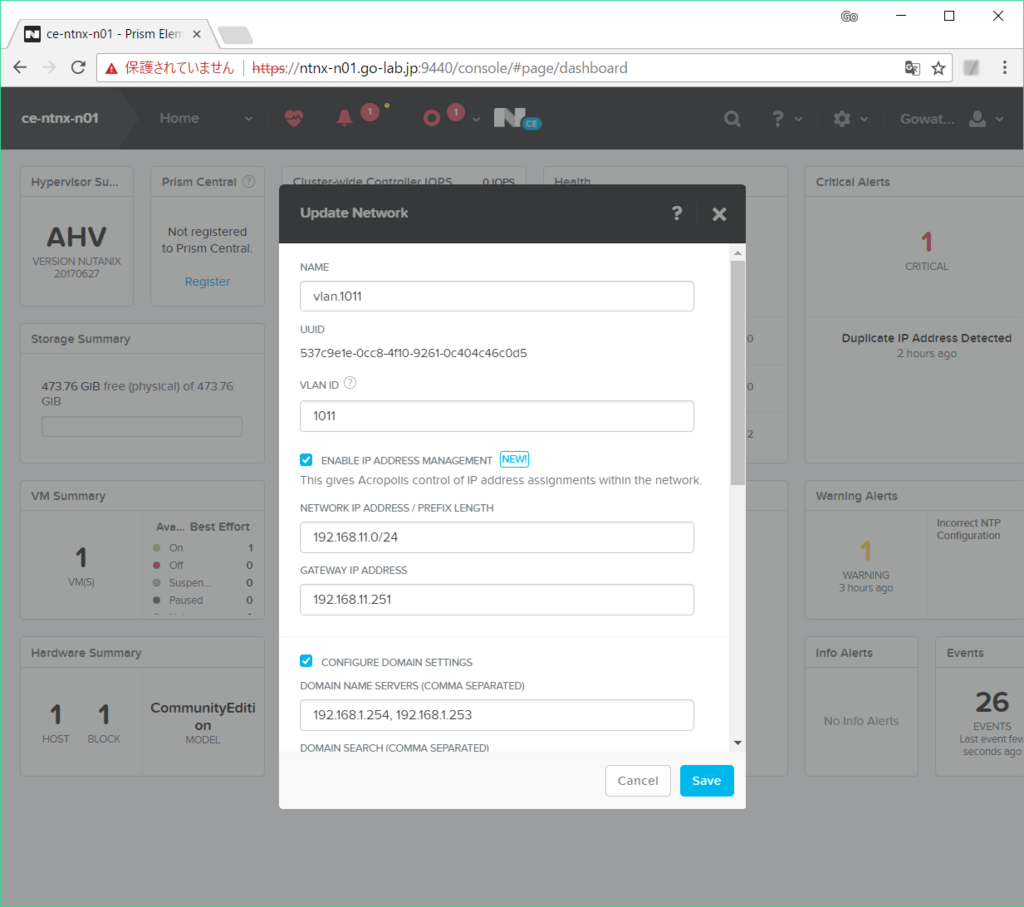Toggle Configure Domain Settings checkbox
The image size is (1024, 907).
coord(306,661)
